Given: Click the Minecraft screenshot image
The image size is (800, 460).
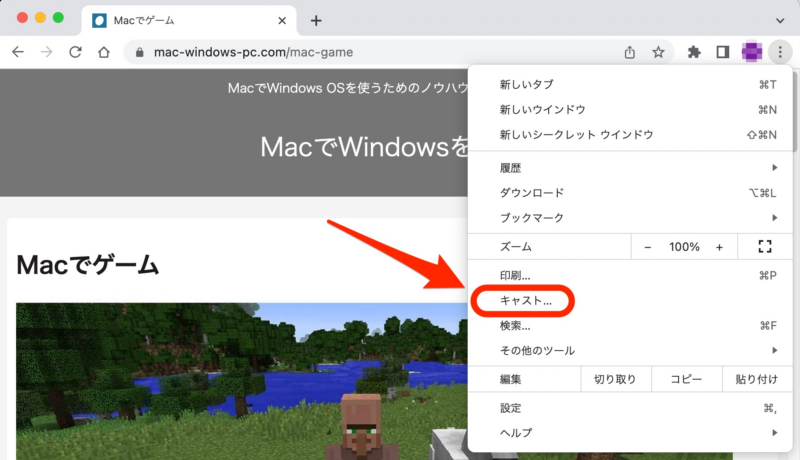Looking at the screenshot, I should coord(242,381).
